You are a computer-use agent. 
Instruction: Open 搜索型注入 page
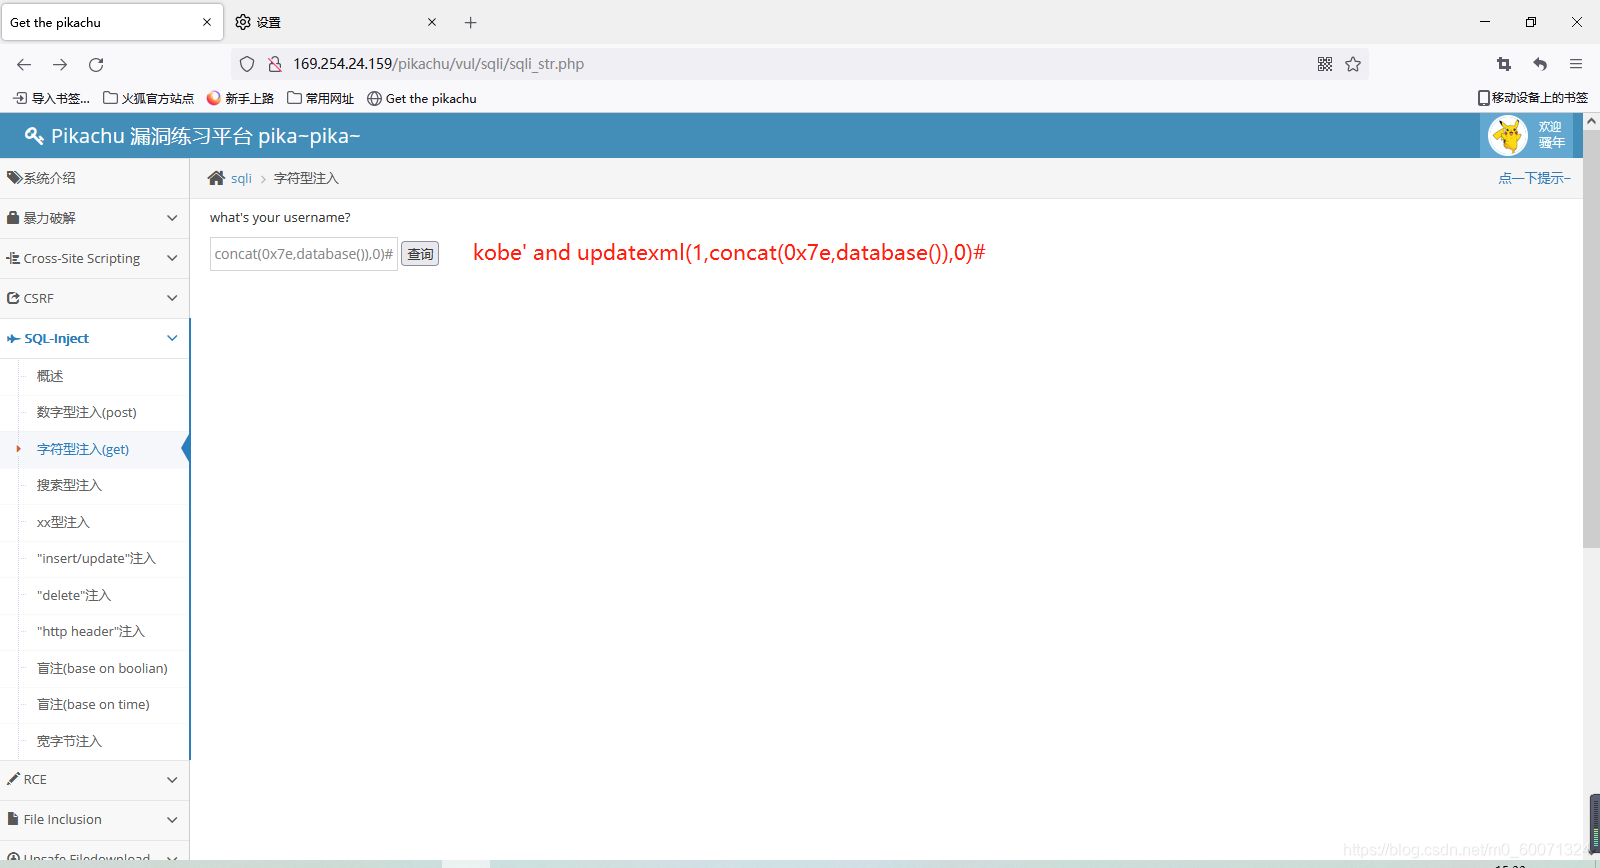(69, 485)
